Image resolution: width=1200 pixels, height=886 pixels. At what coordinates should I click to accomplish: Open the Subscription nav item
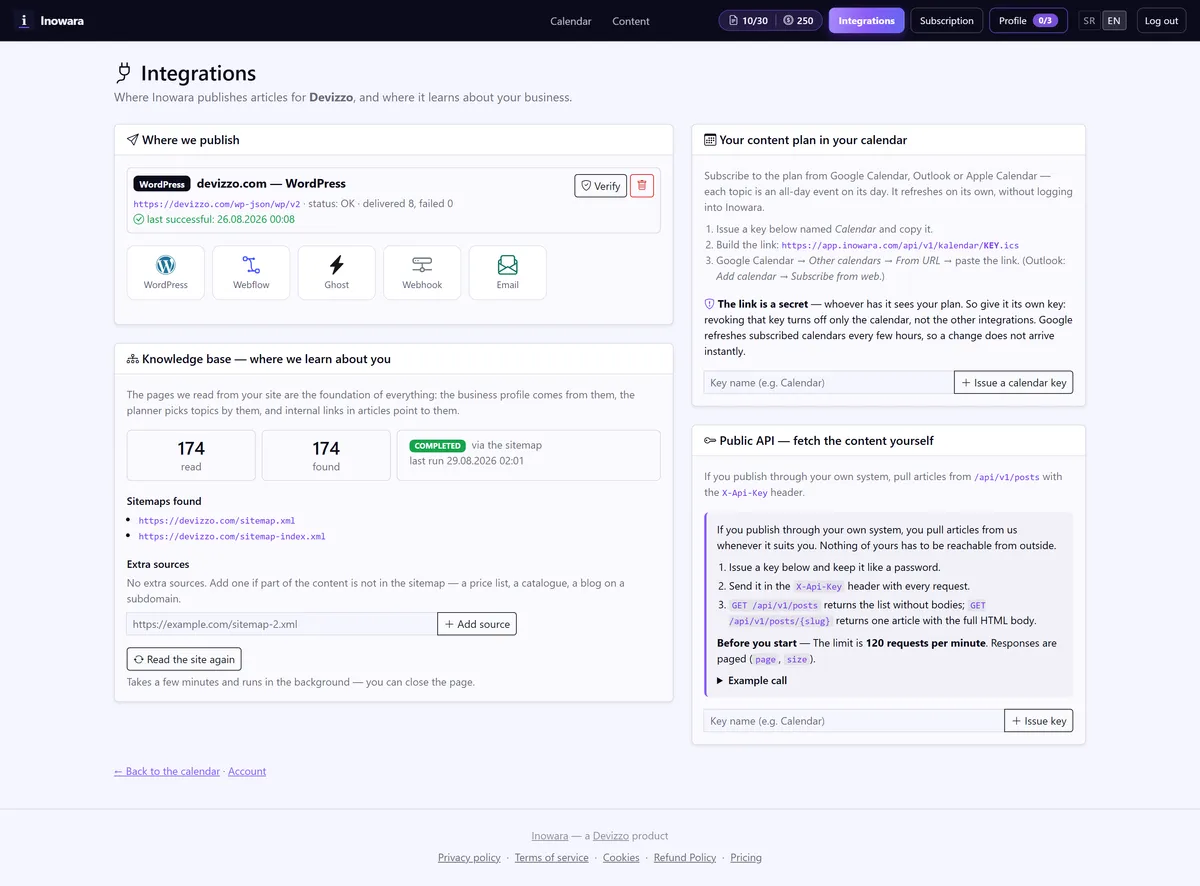coord(947,20)
